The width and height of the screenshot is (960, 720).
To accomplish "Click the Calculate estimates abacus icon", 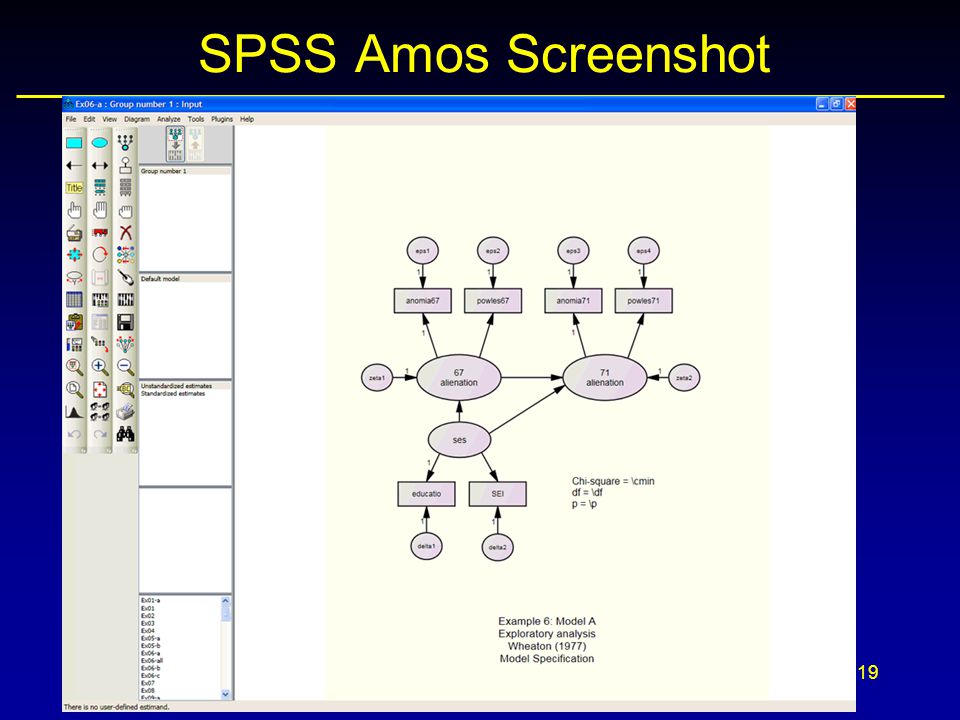I will pyautogui.click(x=126, y=299).
